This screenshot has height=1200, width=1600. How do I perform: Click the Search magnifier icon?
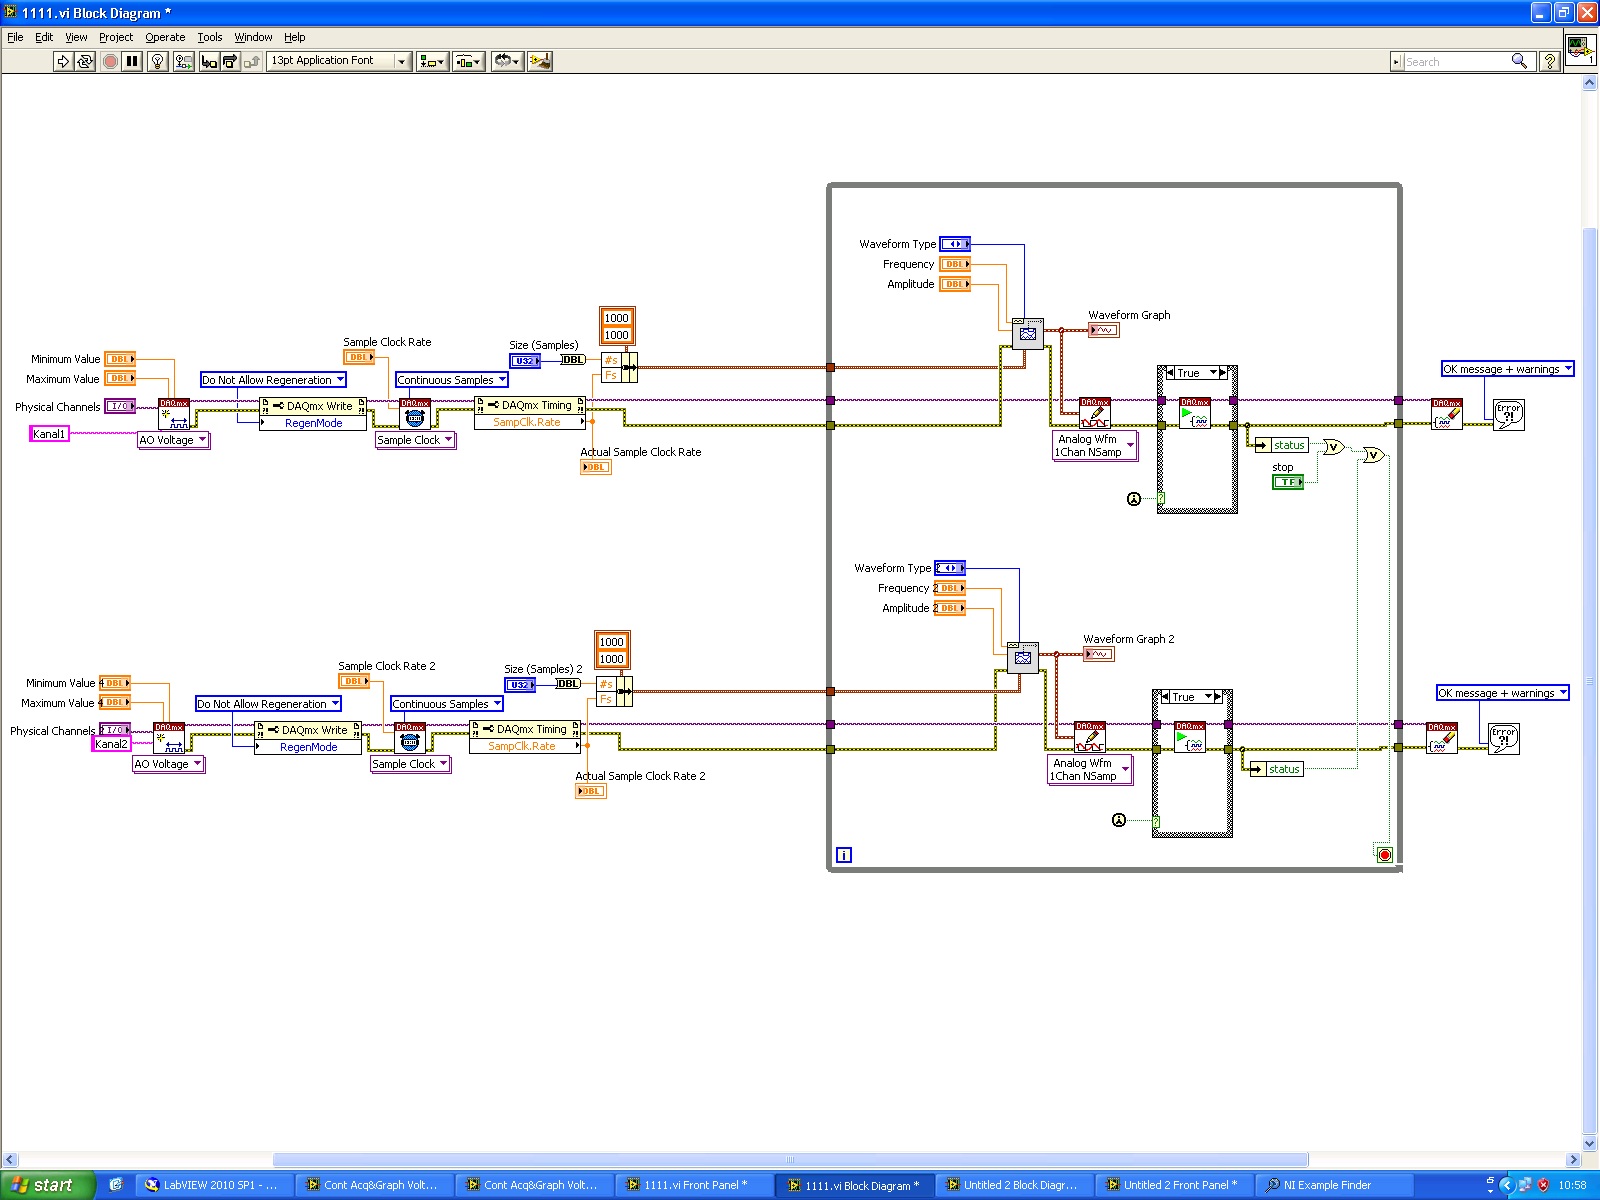point(1519,61)
